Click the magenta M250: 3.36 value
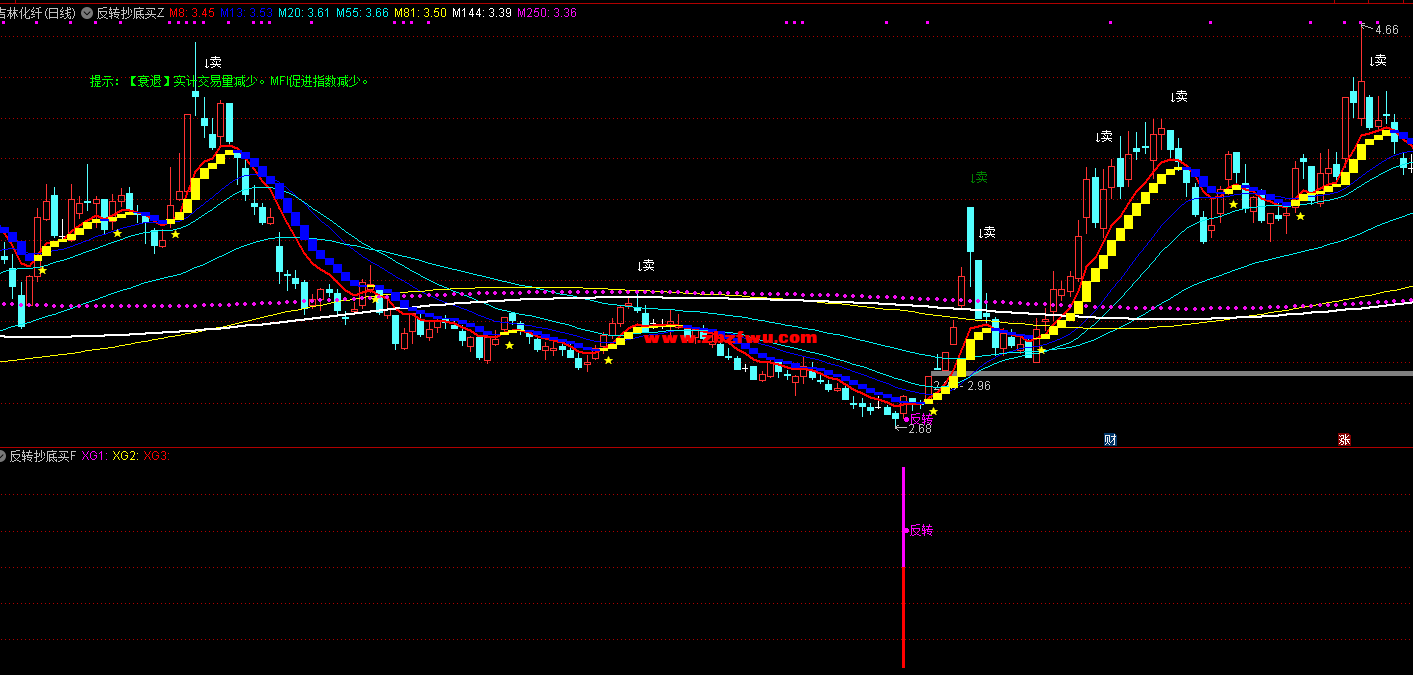 (546, 13)
